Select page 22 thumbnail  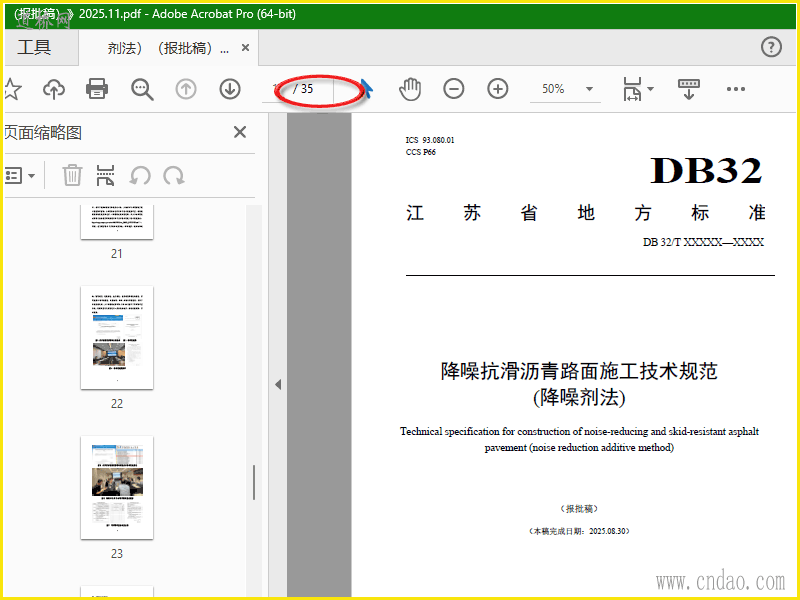[x=117, y=338]
